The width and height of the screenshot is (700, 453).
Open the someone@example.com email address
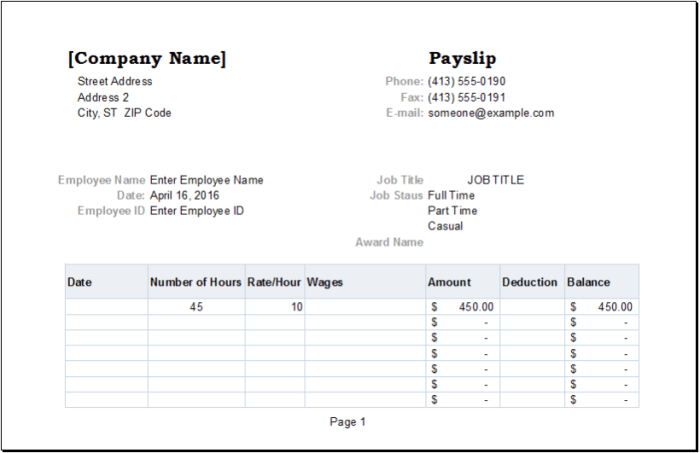click(x=490, y=113)
